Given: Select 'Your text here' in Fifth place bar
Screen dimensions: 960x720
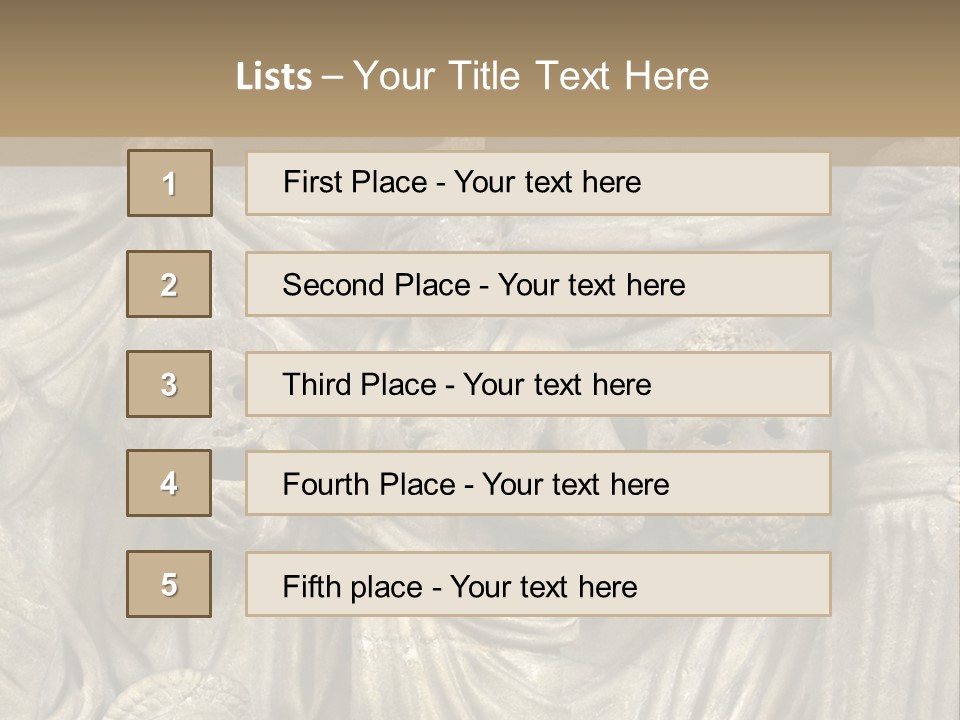Looking at the screenshot, I should pyautogui.click(x=543, y=586).
